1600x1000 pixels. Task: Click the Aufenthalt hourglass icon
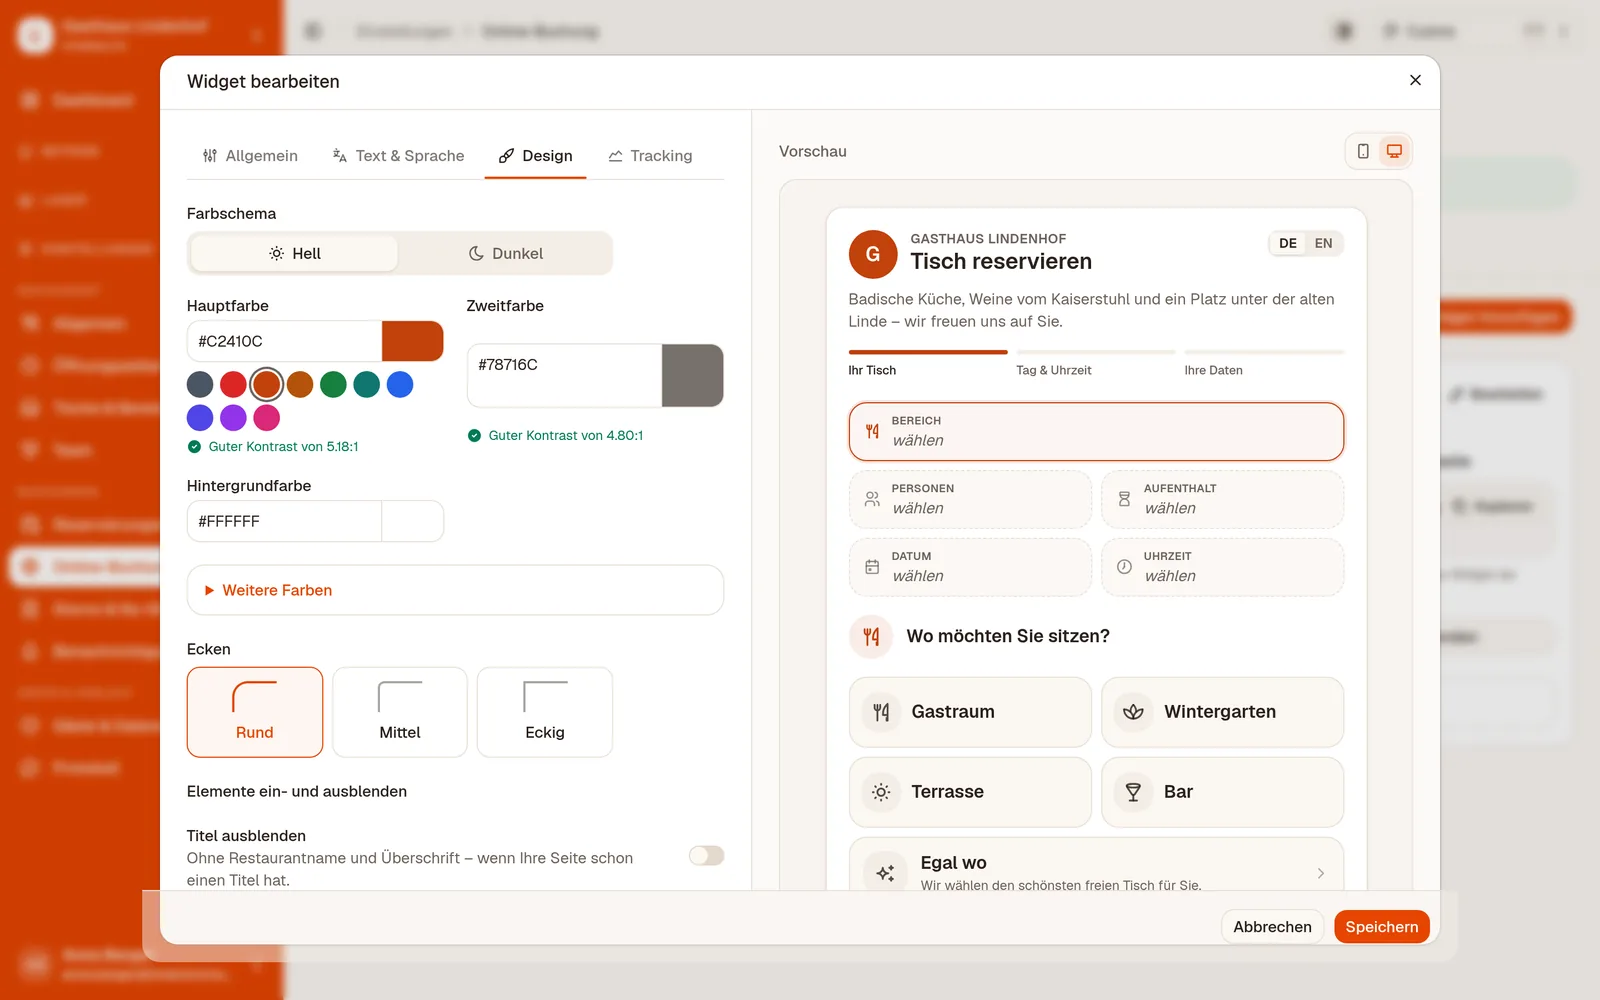(1124, 499)
